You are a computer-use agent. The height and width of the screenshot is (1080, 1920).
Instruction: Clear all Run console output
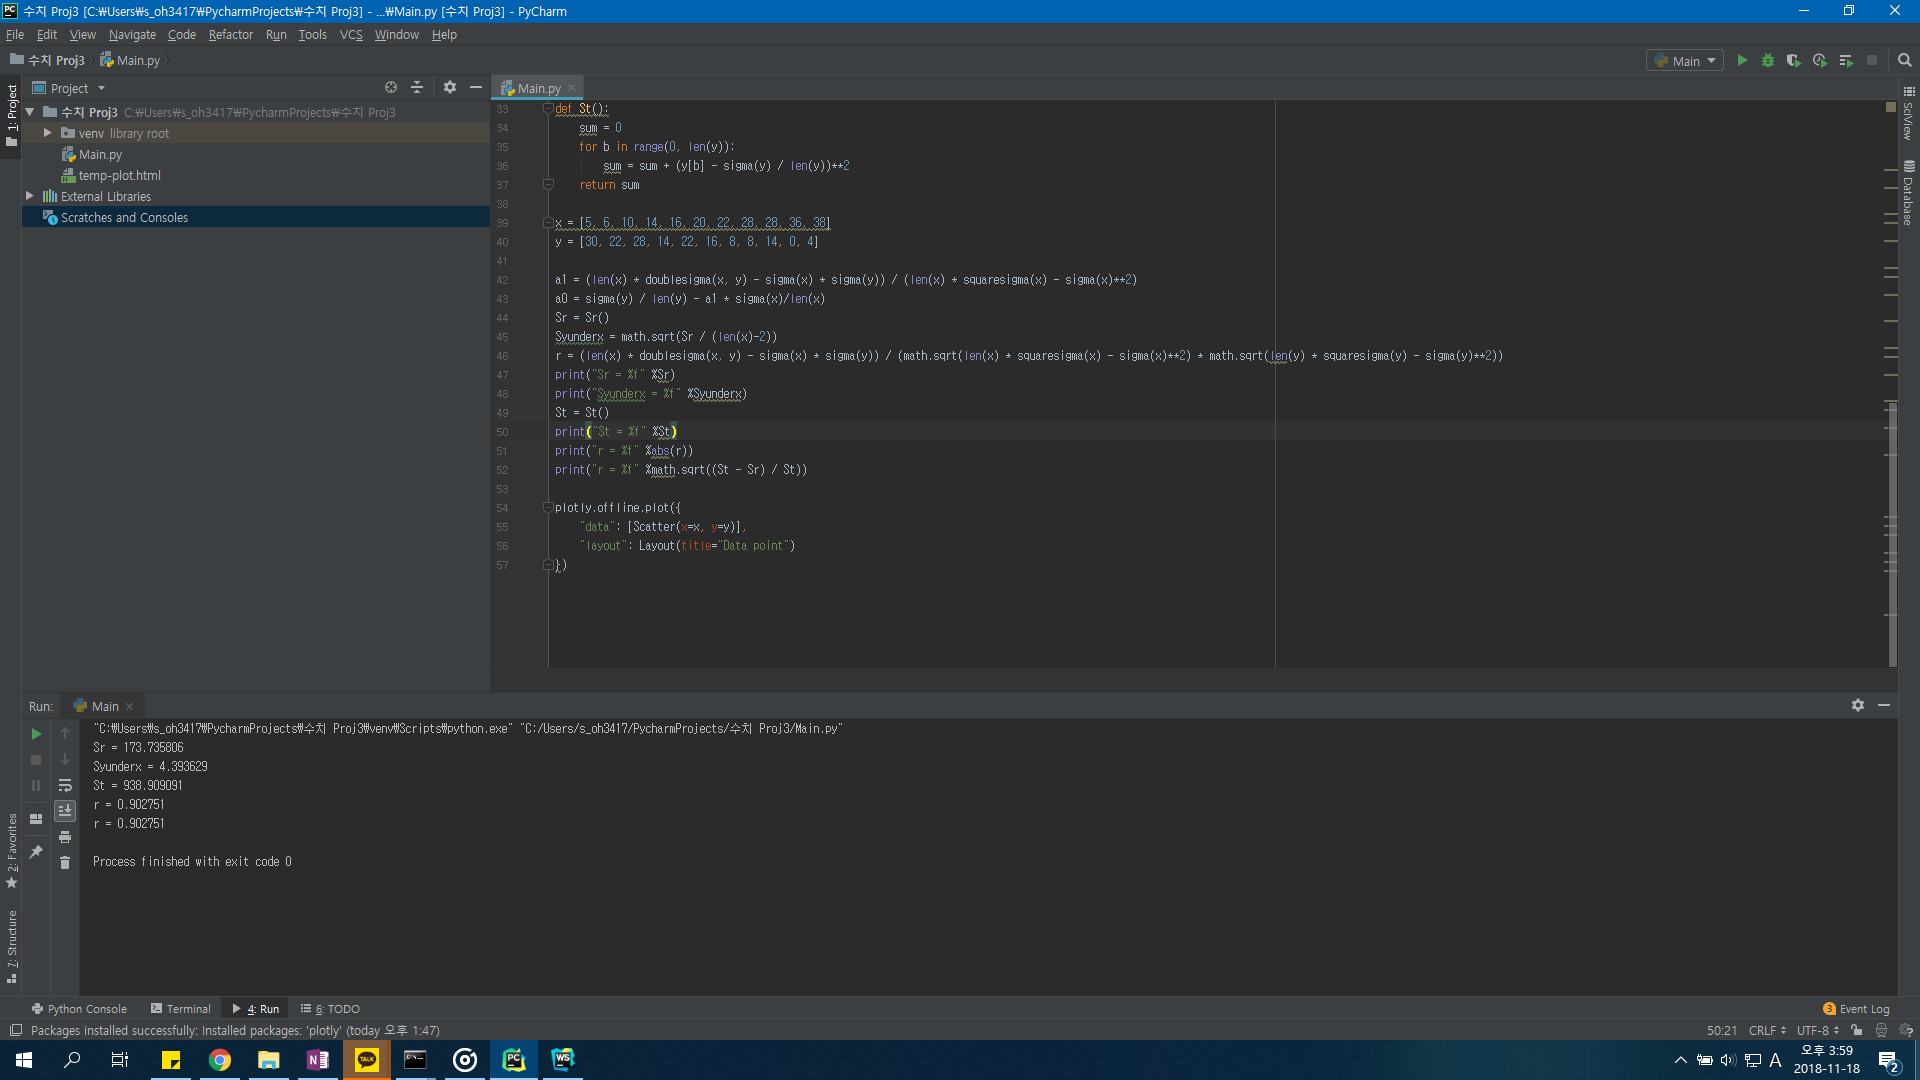coord(65,863)
